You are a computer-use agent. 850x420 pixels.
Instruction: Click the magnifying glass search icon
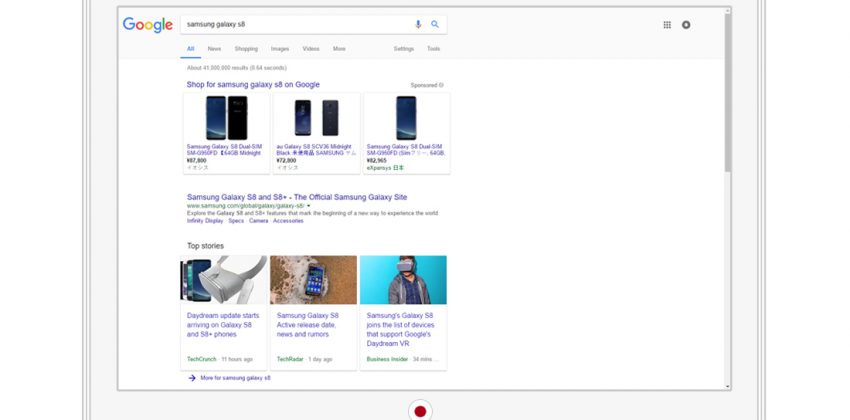pos(435,24)
